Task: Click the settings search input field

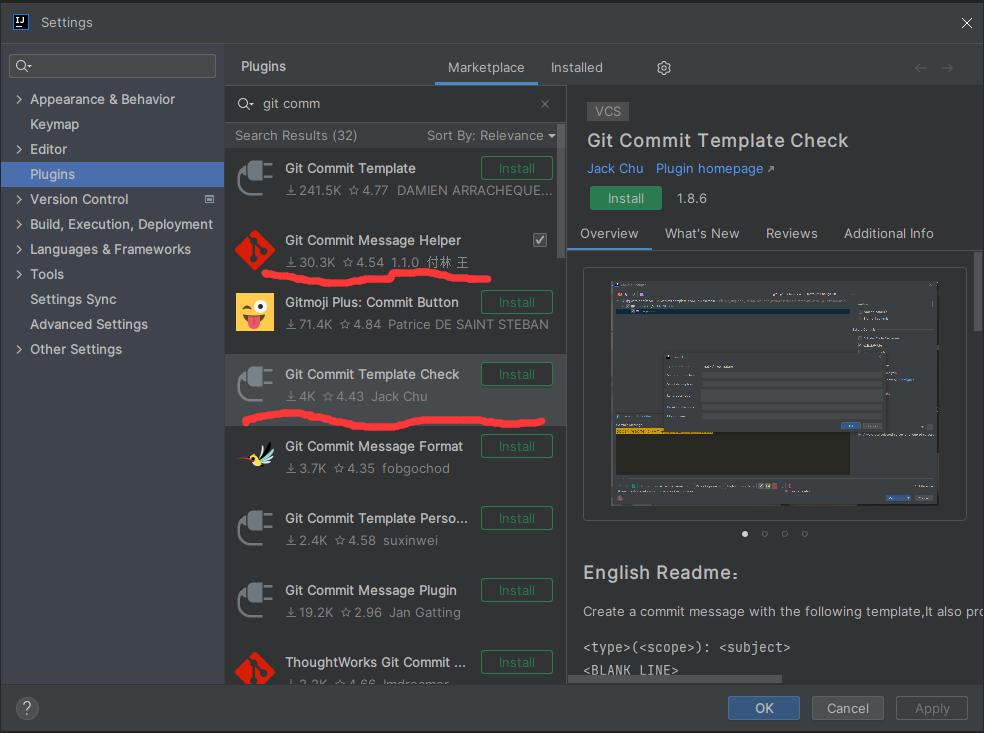Action: [112, 66]
